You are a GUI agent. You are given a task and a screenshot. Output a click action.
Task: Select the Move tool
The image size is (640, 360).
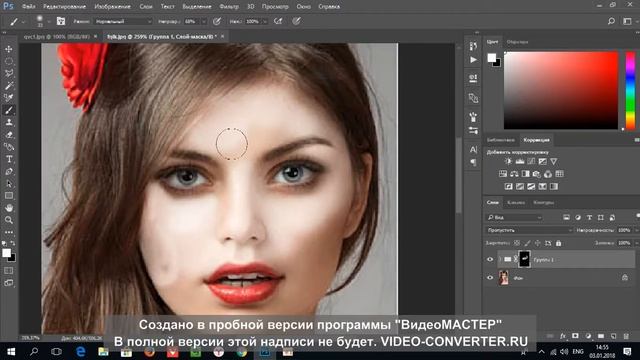9,49
